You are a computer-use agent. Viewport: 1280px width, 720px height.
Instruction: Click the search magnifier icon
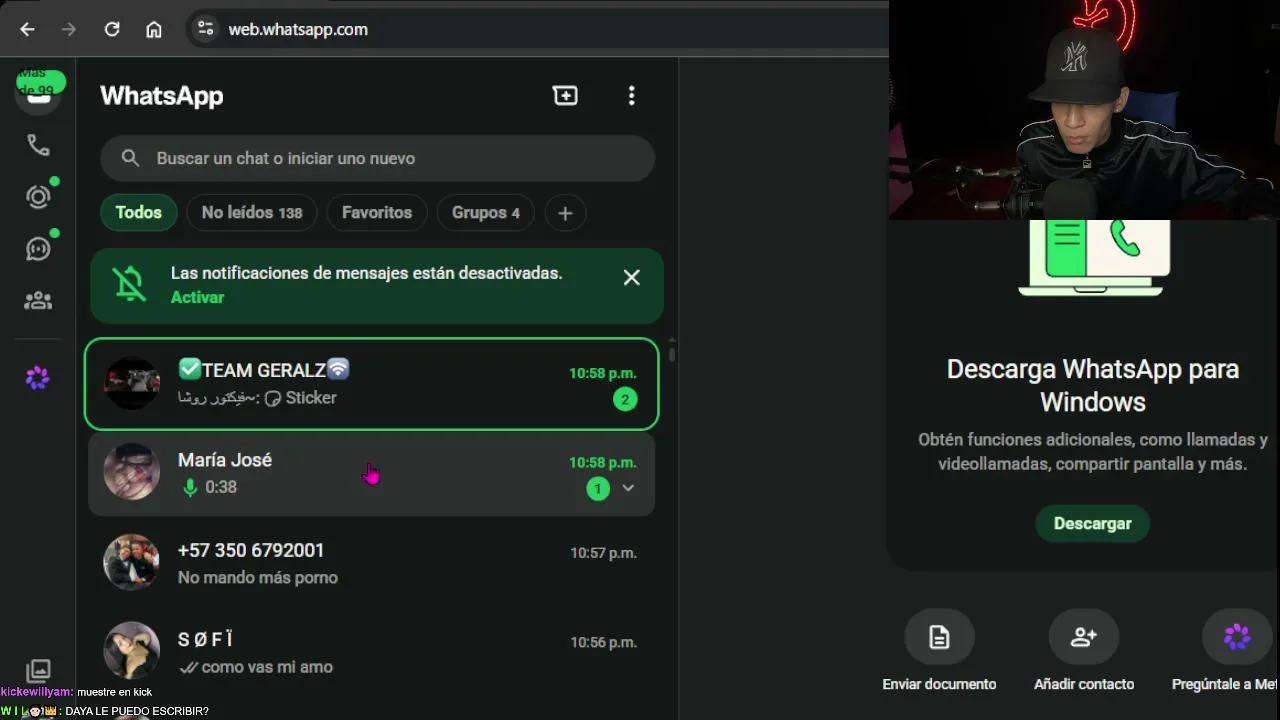click(130, 158)
